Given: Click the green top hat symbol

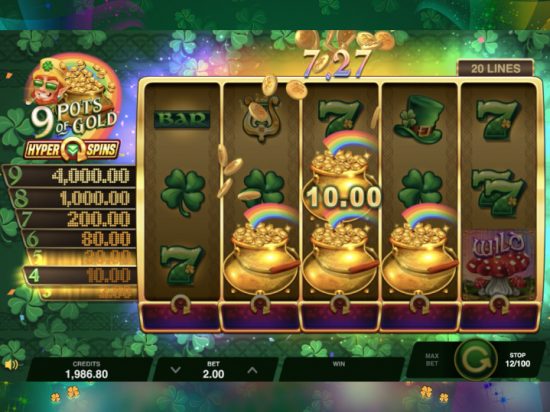Looking at the screenshot, I should pos(419,119).
